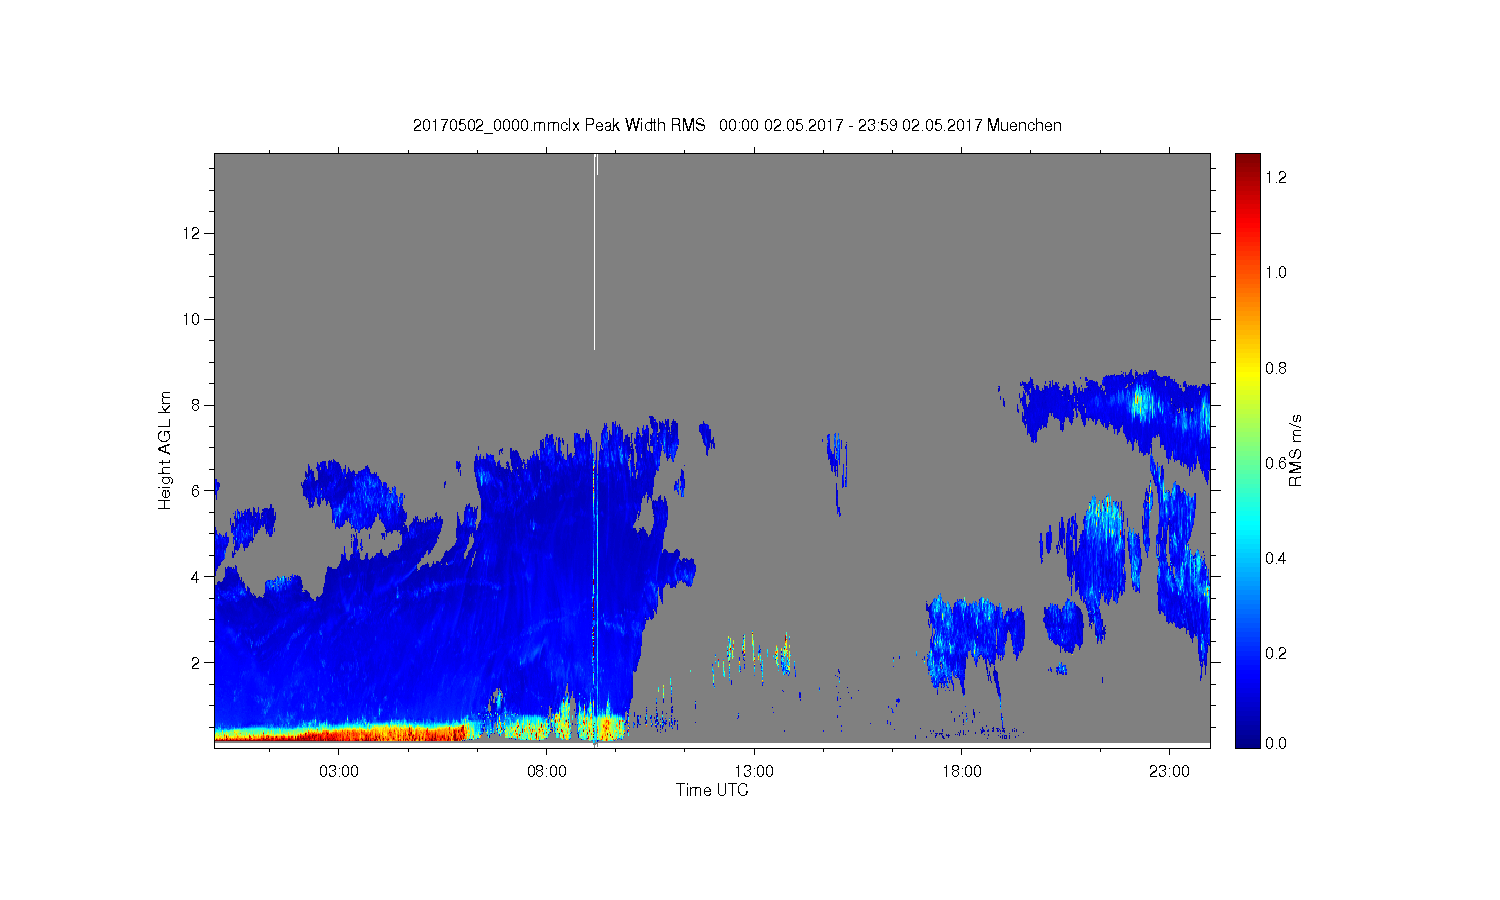Image resolution: width=1500 pixels, height=900 pixels.
Task: Click the RMS m/s colorbar label
Action: point(1295,450)
